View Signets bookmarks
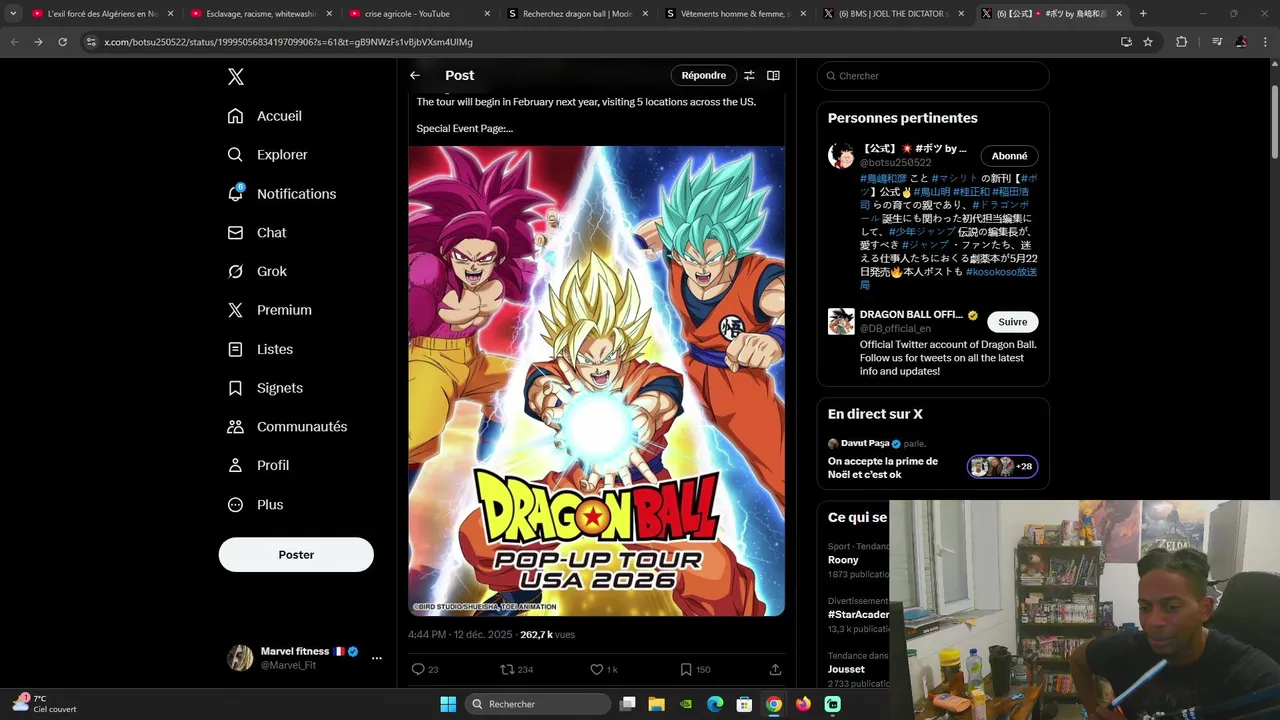 click(265, 388)
